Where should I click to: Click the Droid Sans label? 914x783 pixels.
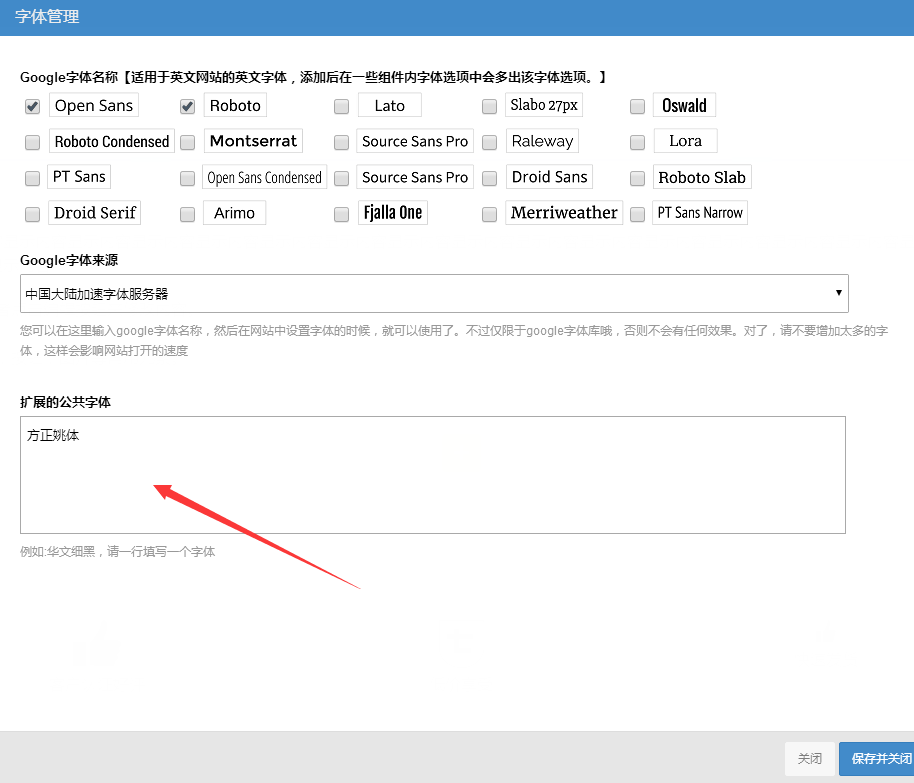tap(549, 177)
